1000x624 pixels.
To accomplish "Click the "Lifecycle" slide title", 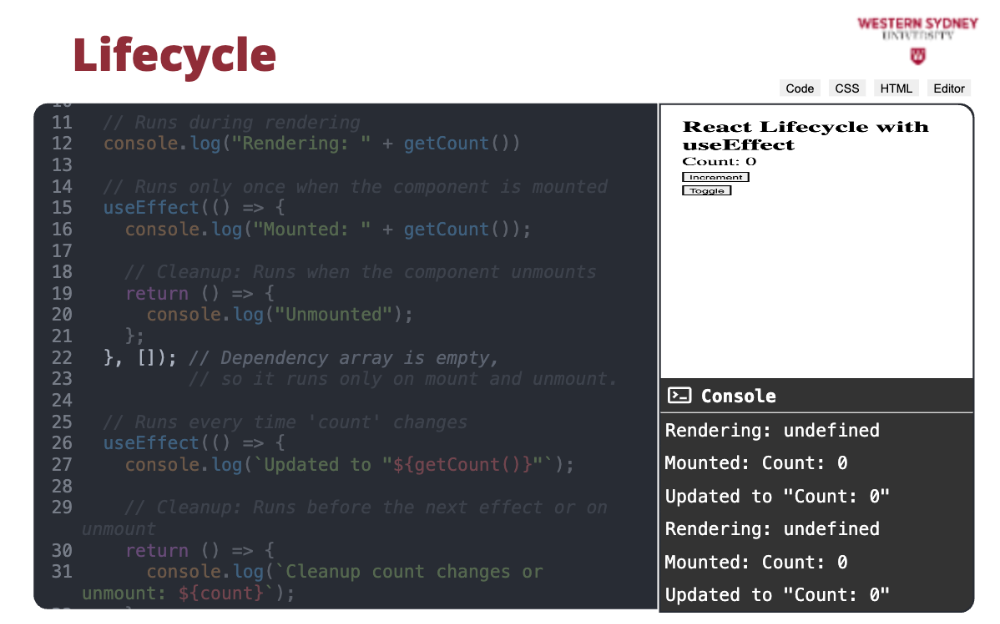I will (x=174, y=55).
